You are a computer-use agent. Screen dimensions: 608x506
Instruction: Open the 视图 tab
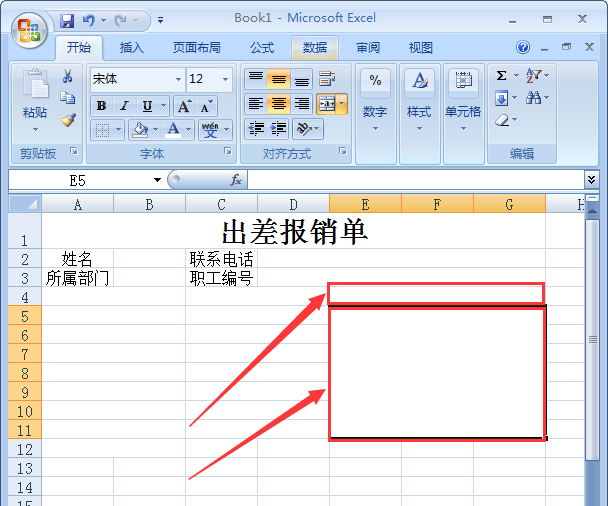pyautogui.click(x=421, y=48)
